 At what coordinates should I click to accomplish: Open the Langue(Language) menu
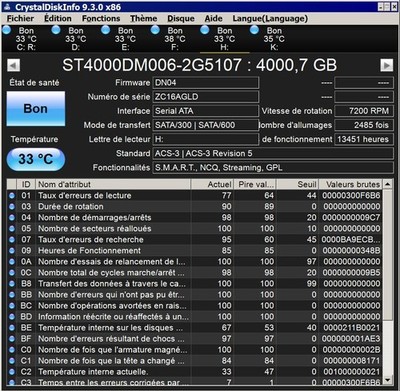pyautogui.click(x=270, y=19)
